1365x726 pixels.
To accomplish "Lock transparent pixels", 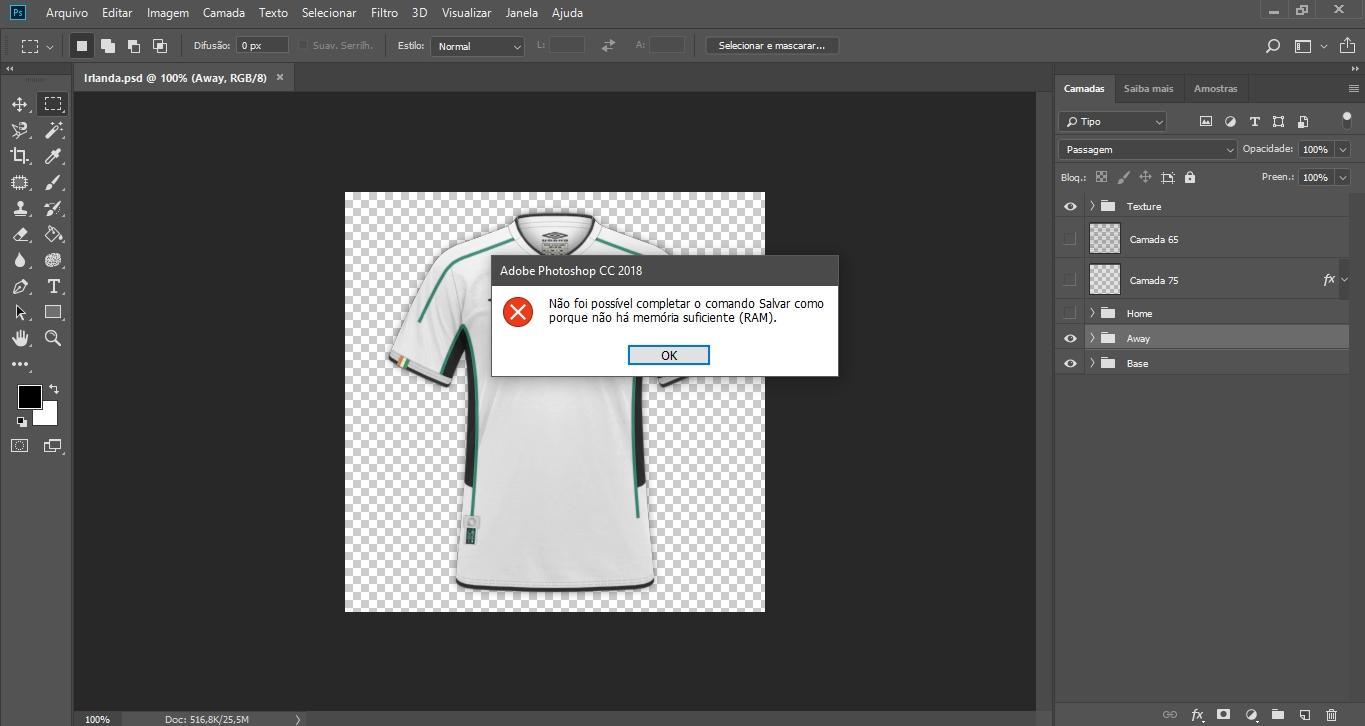I will point(1101,177).
